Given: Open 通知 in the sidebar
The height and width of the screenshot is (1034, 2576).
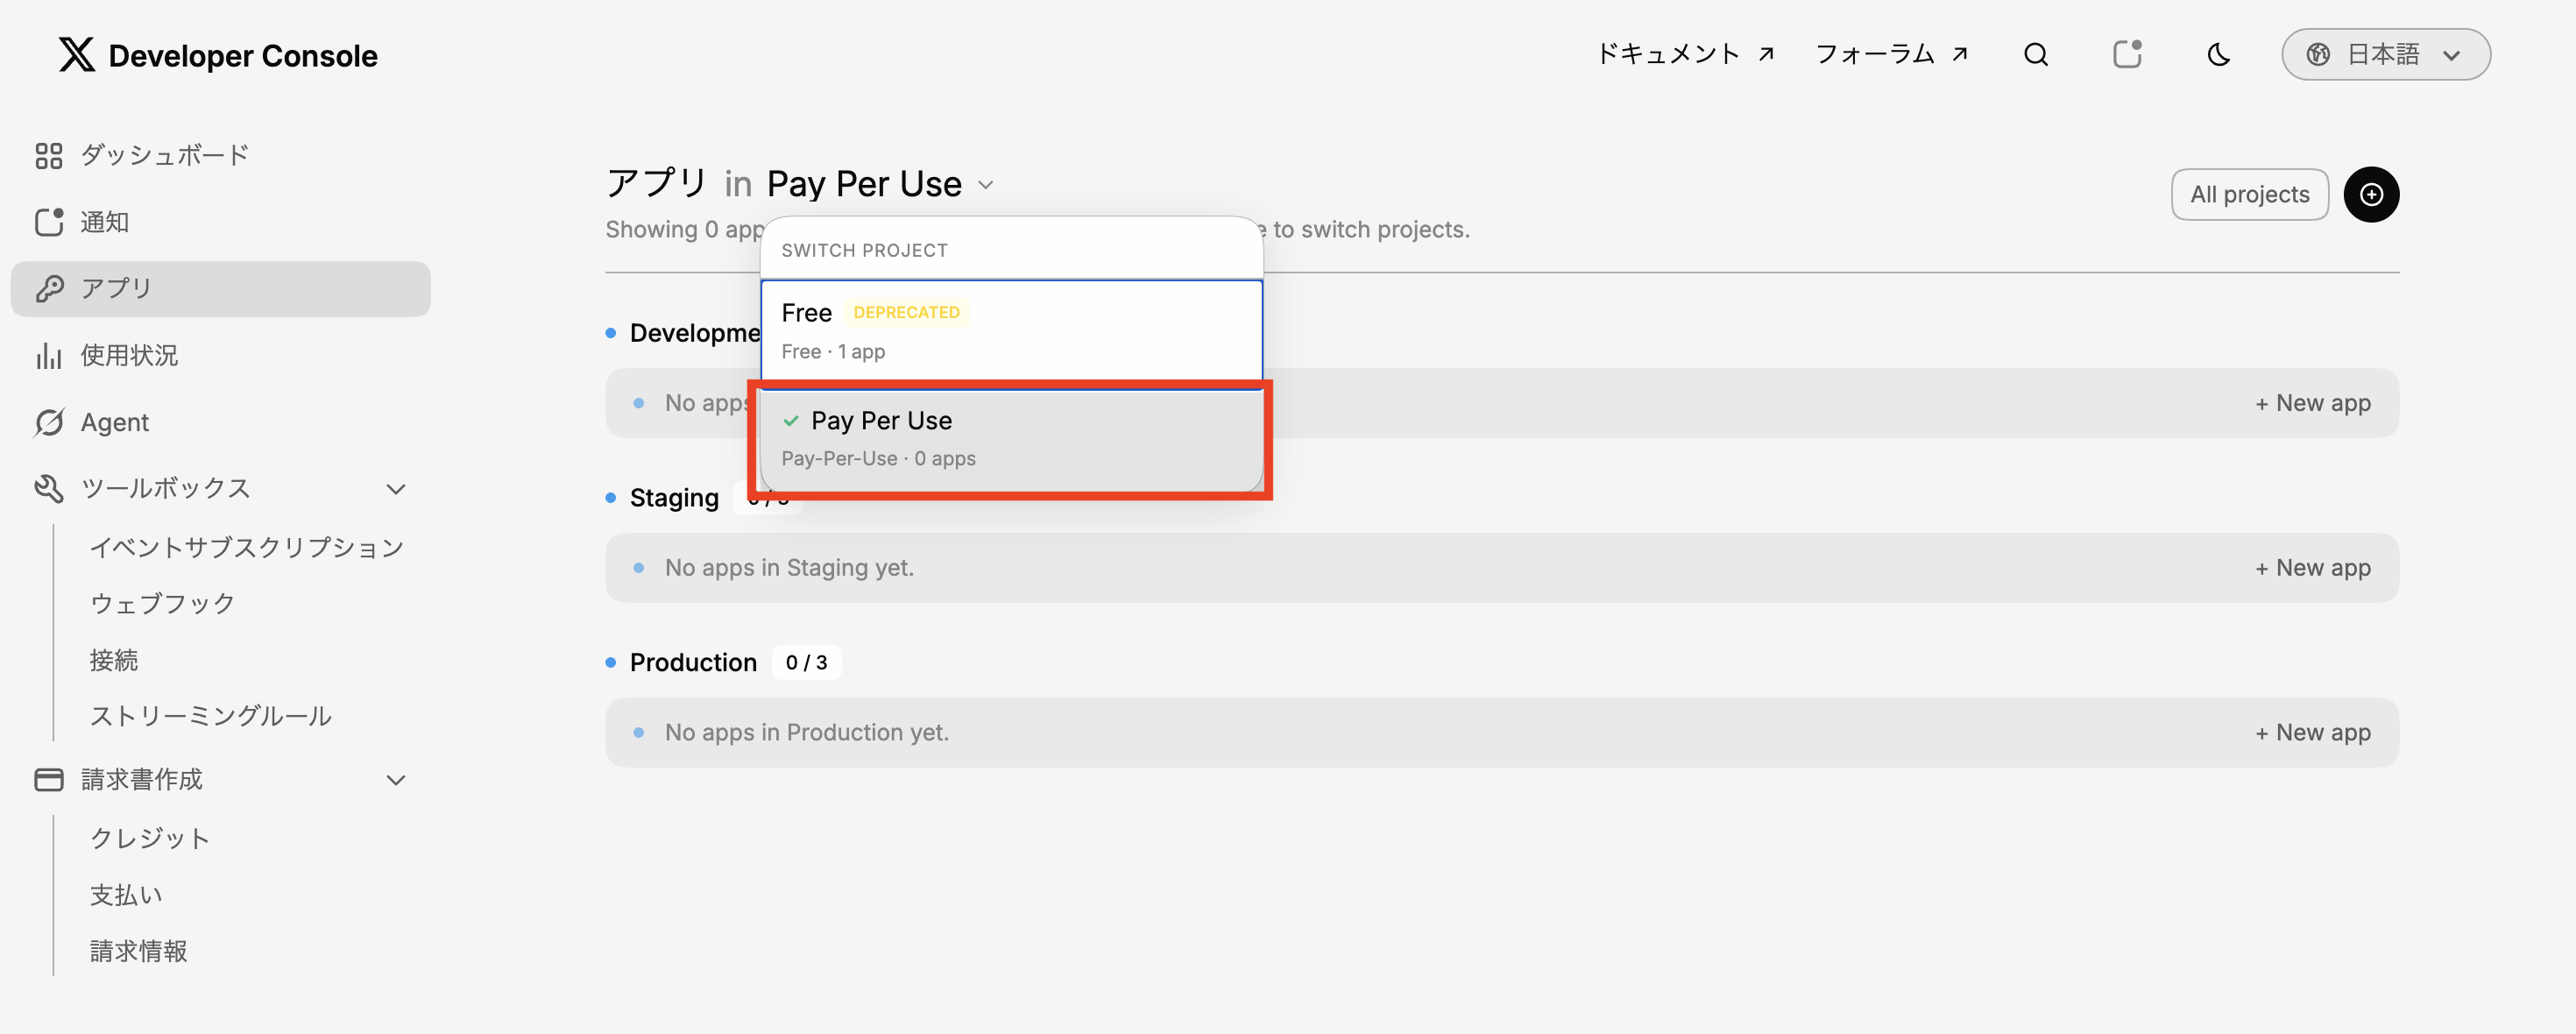Looking at the screenshot, I should pyautogui.click(x=220, y=221).
